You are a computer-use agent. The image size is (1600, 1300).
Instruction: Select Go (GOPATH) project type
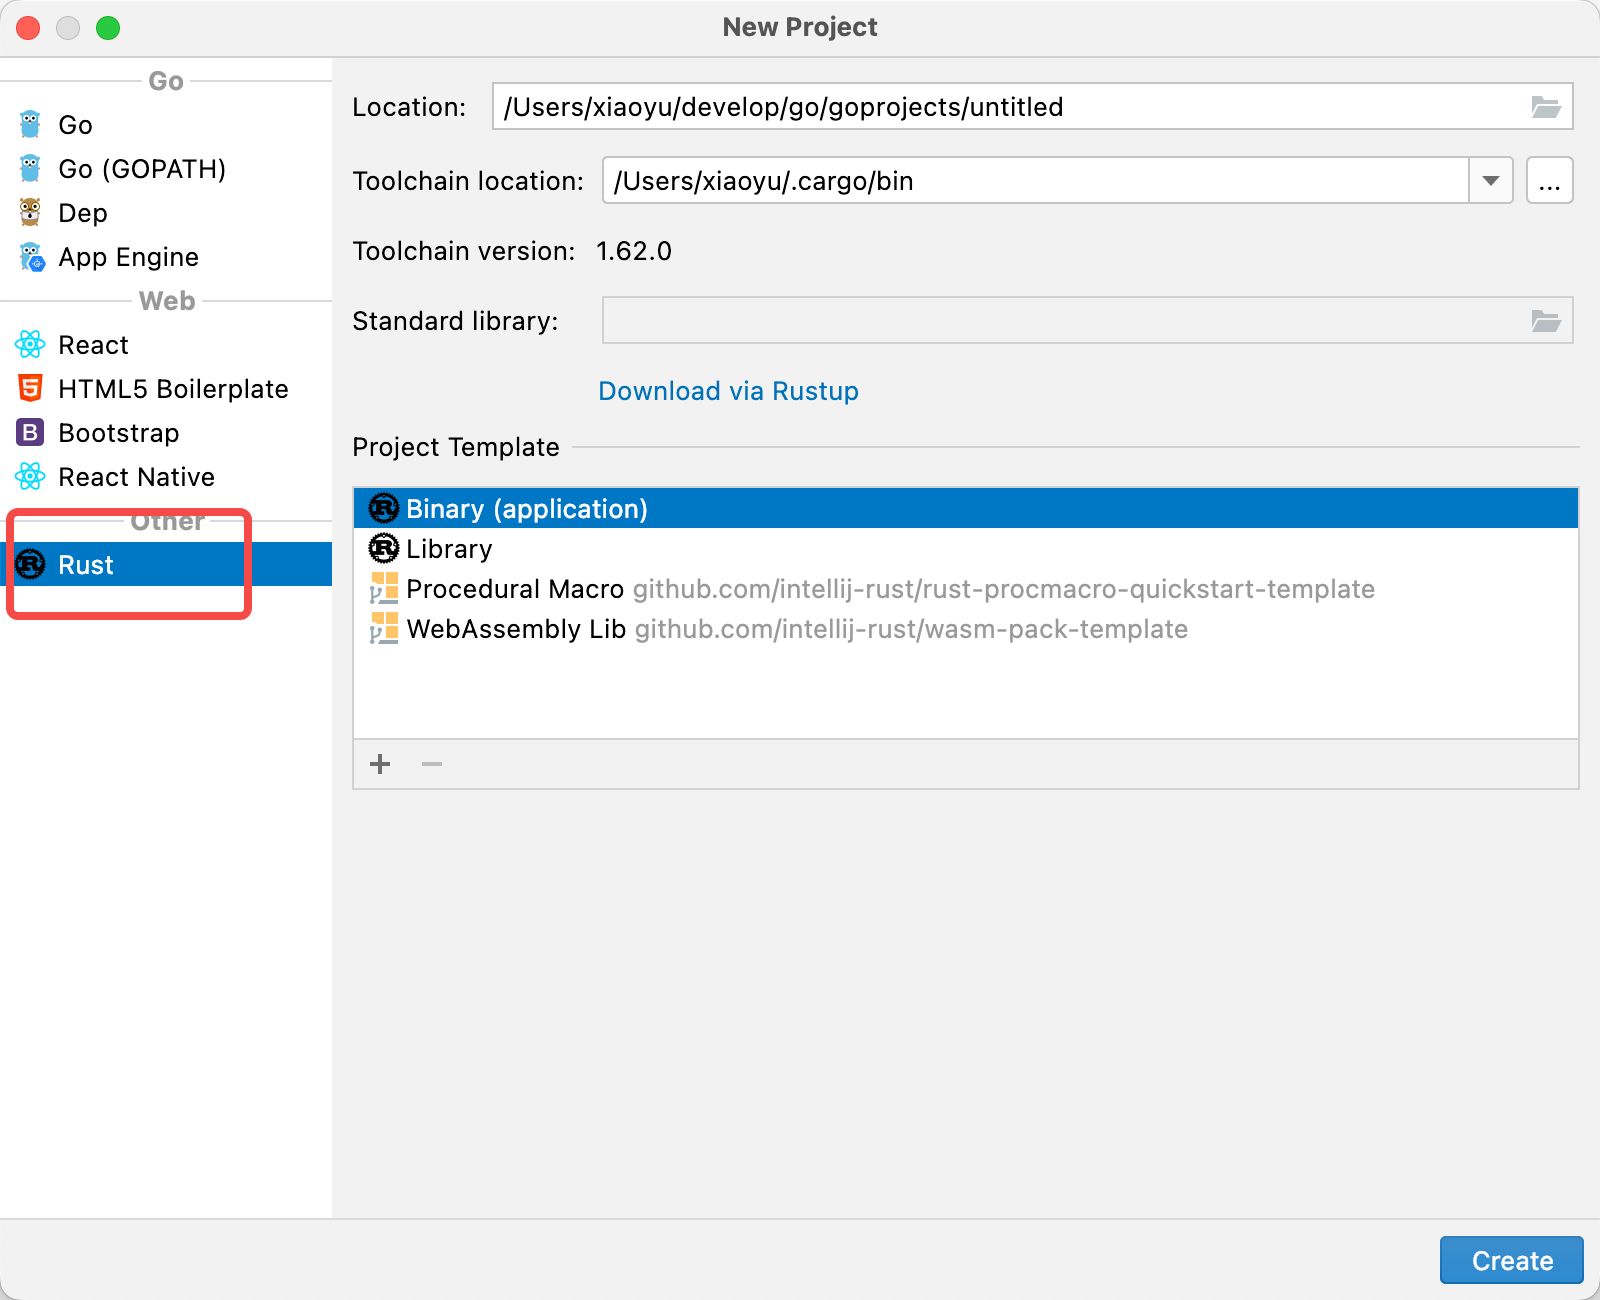tap(166, 168)
